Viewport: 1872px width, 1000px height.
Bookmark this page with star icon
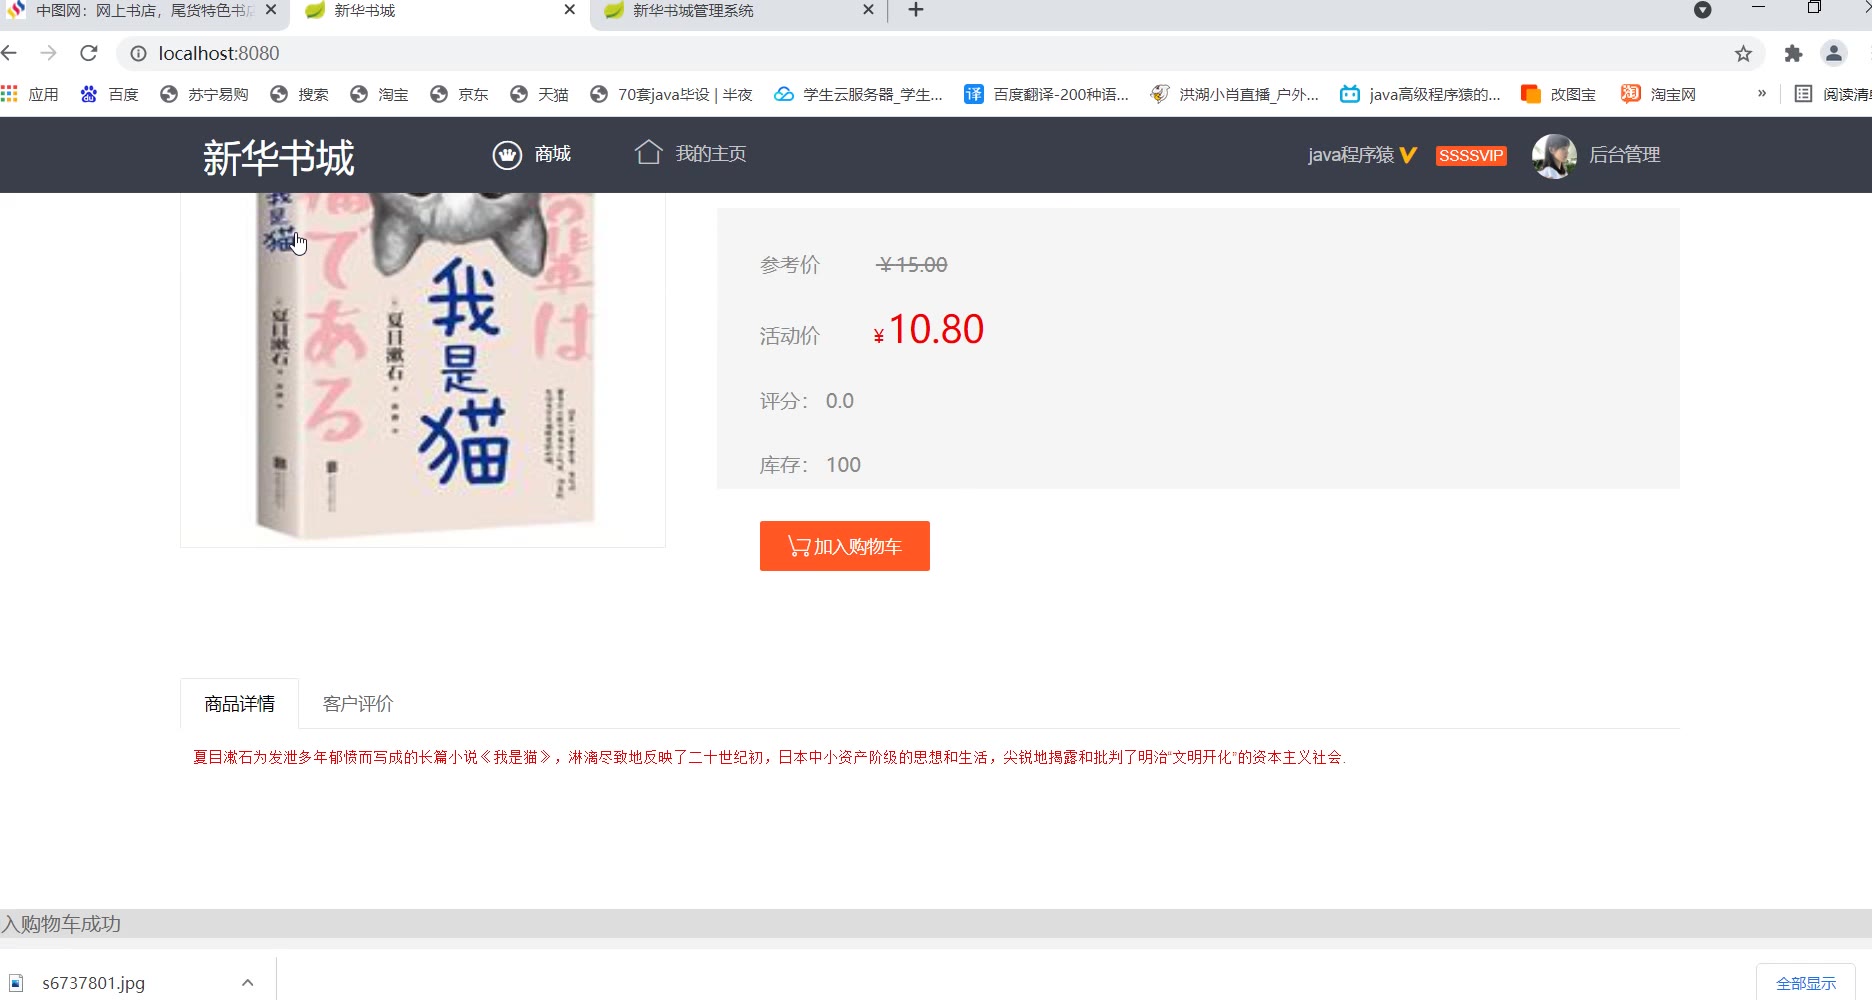pyautogui.click(x=1743, y=54)
